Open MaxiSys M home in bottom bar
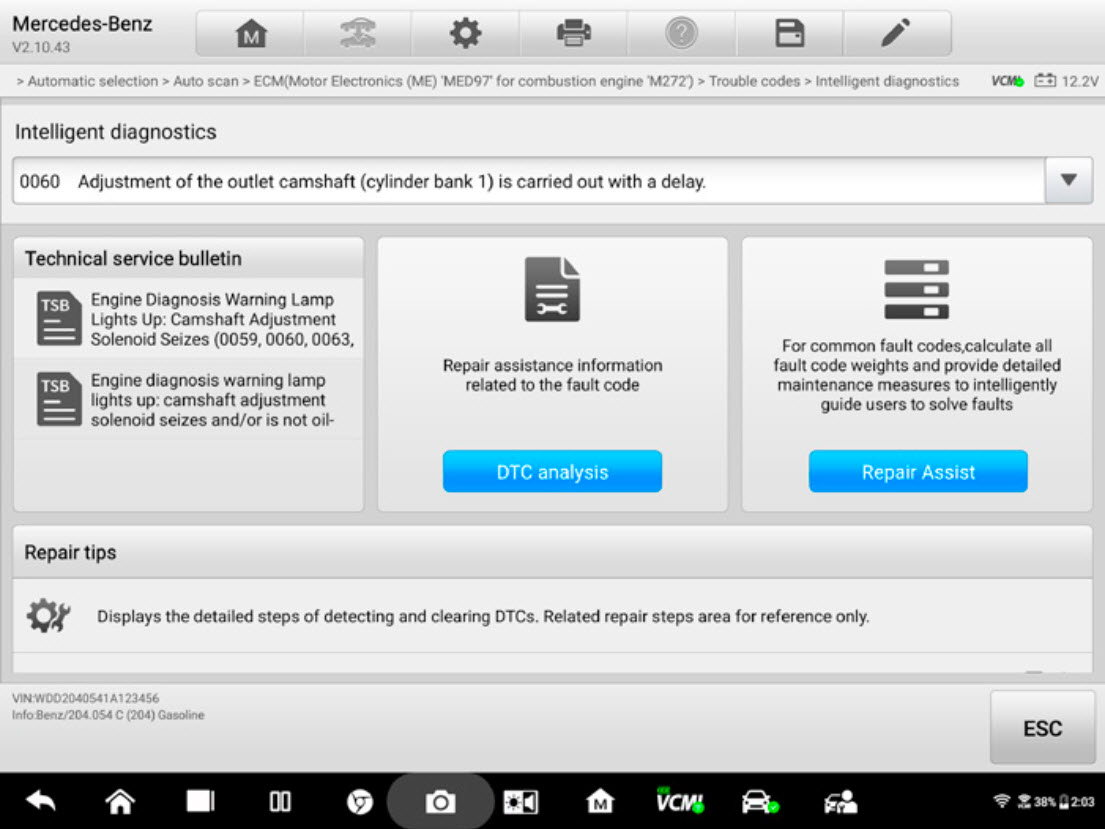 (600, 801)
